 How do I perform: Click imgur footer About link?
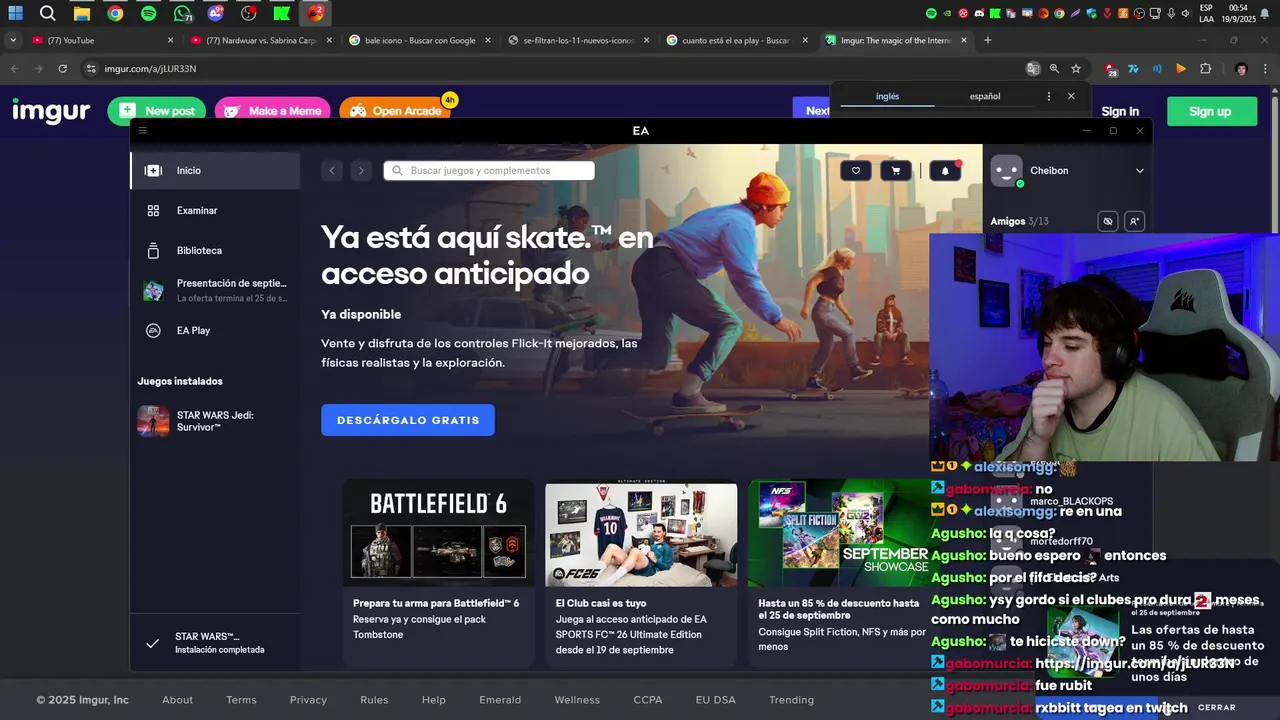(x=177, y=700)
